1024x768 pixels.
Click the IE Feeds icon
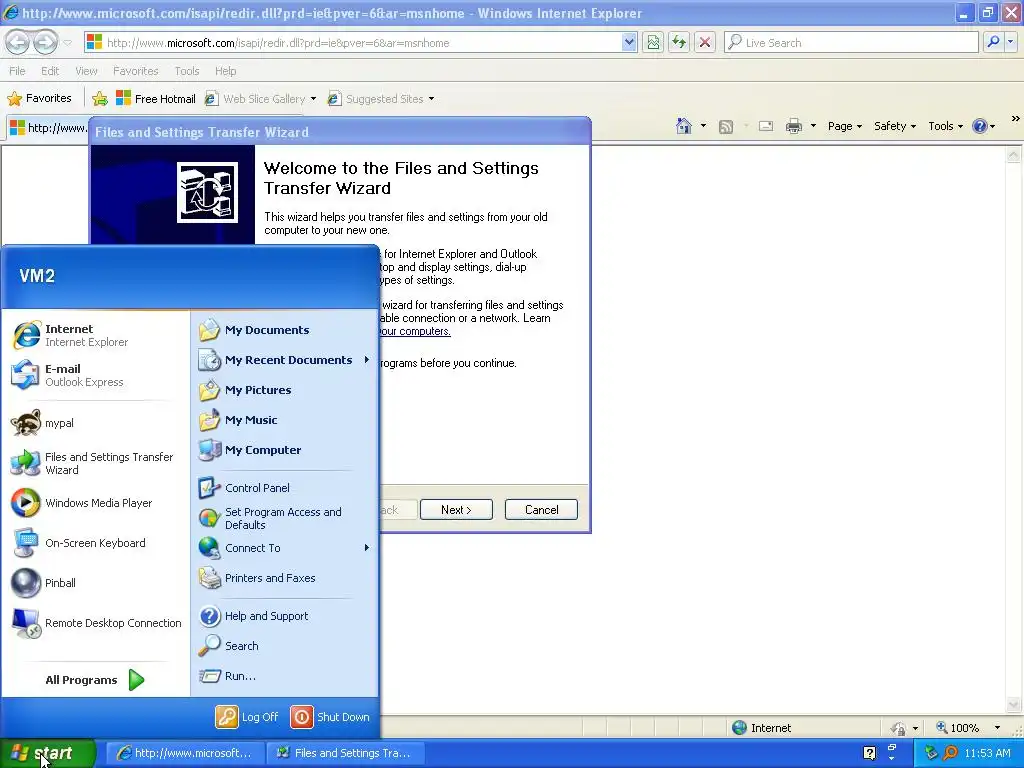726,127
